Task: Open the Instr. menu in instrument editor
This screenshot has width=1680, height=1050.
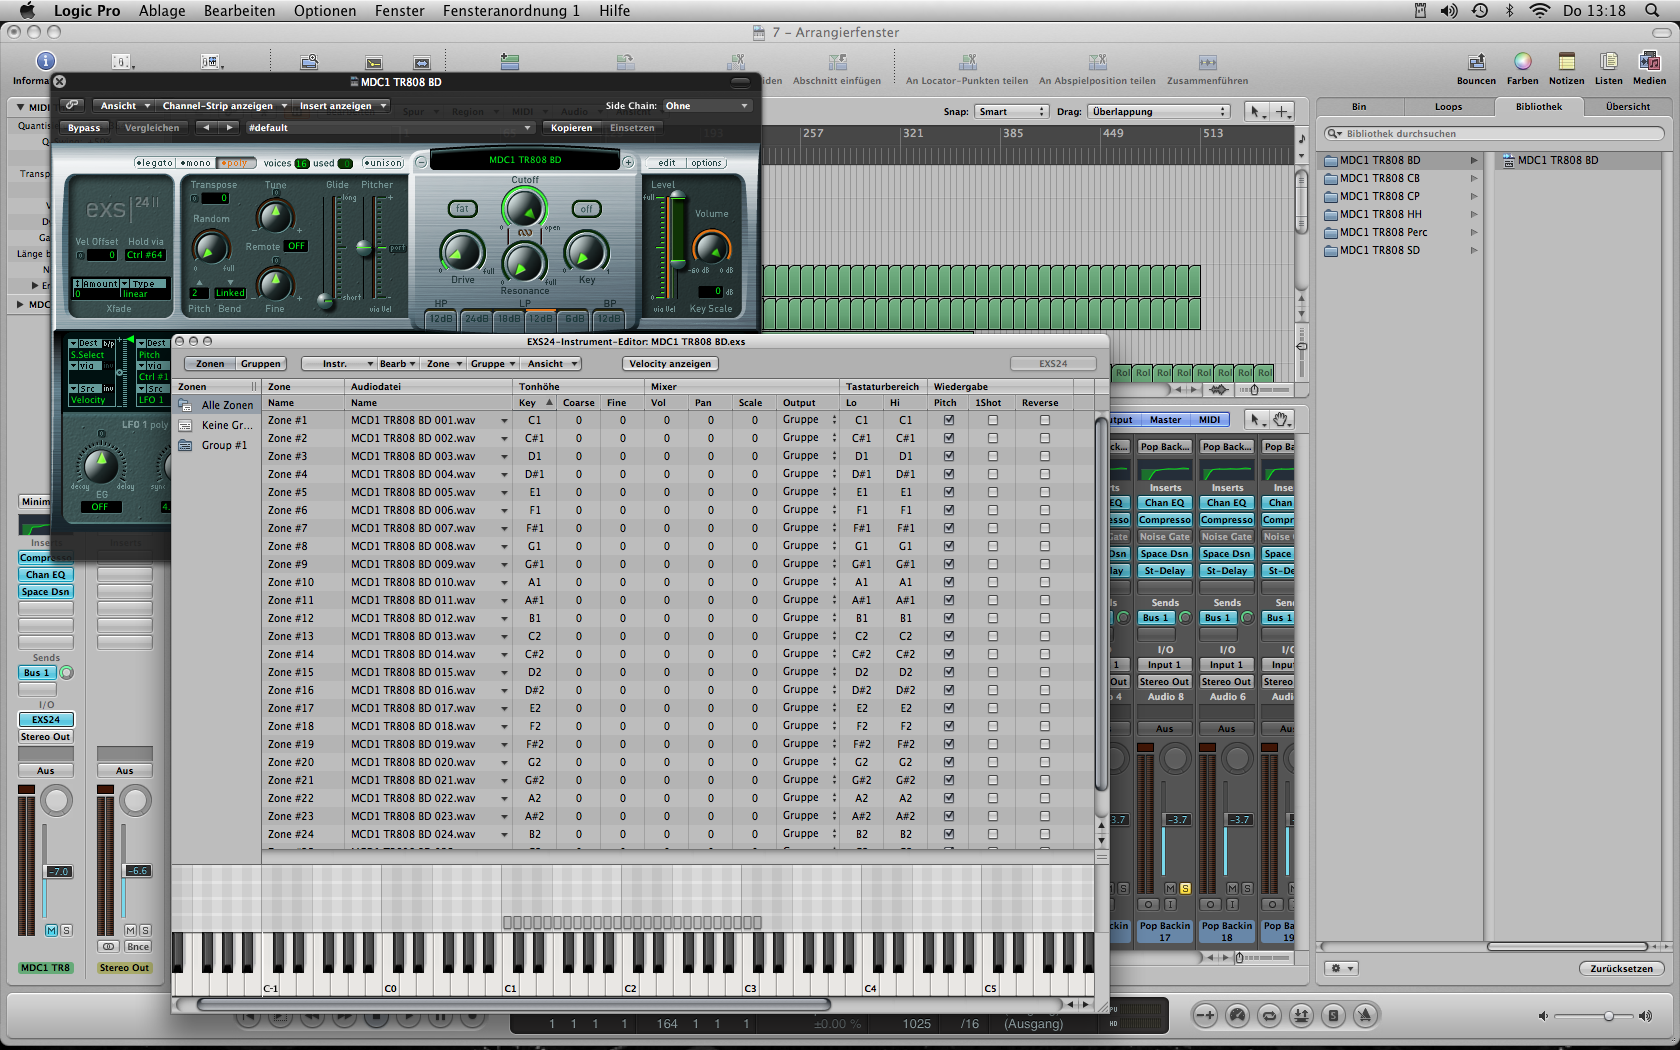Action: click(x=339, y=363)
